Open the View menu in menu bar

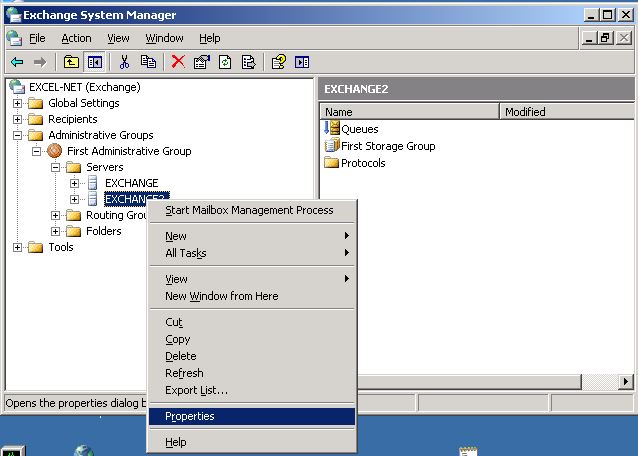pos(118,38)
